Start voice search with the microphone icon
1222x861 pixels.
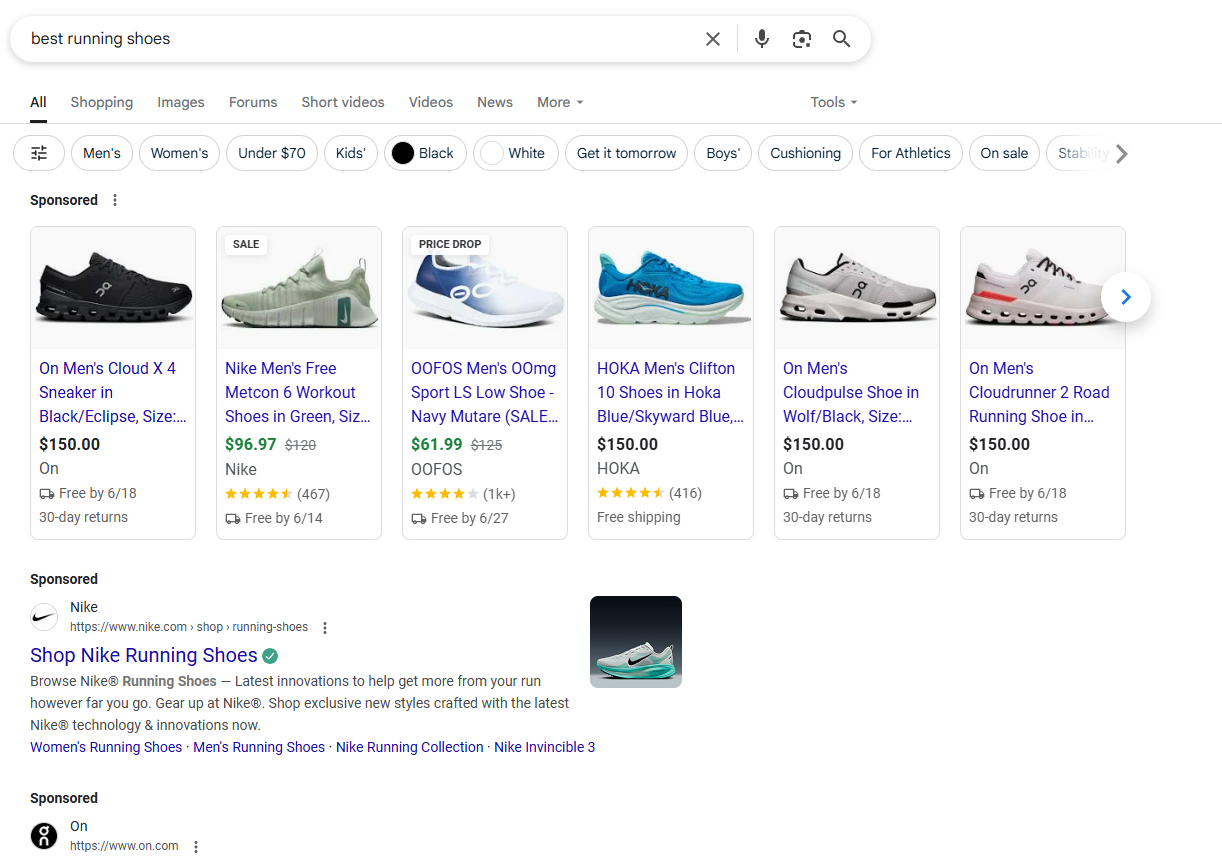pyautogui.click(x=762, y=39)
